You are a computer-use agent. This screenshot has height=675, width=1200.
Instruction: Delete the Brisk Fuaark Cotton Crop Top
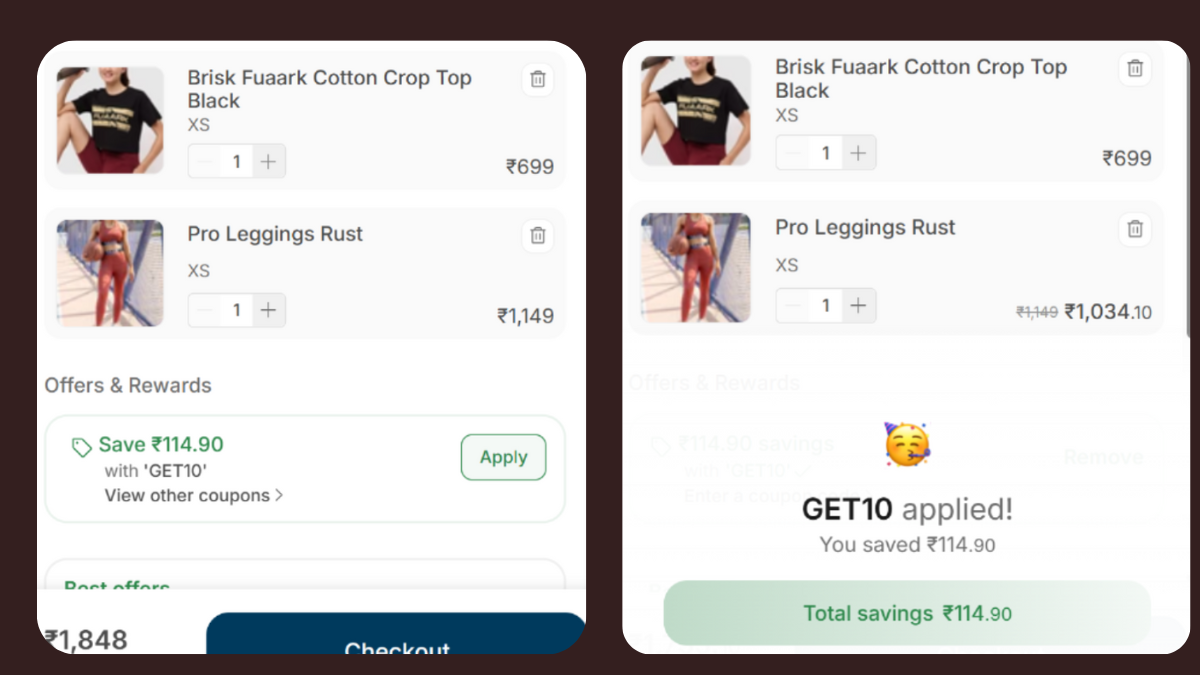point(537,79)
